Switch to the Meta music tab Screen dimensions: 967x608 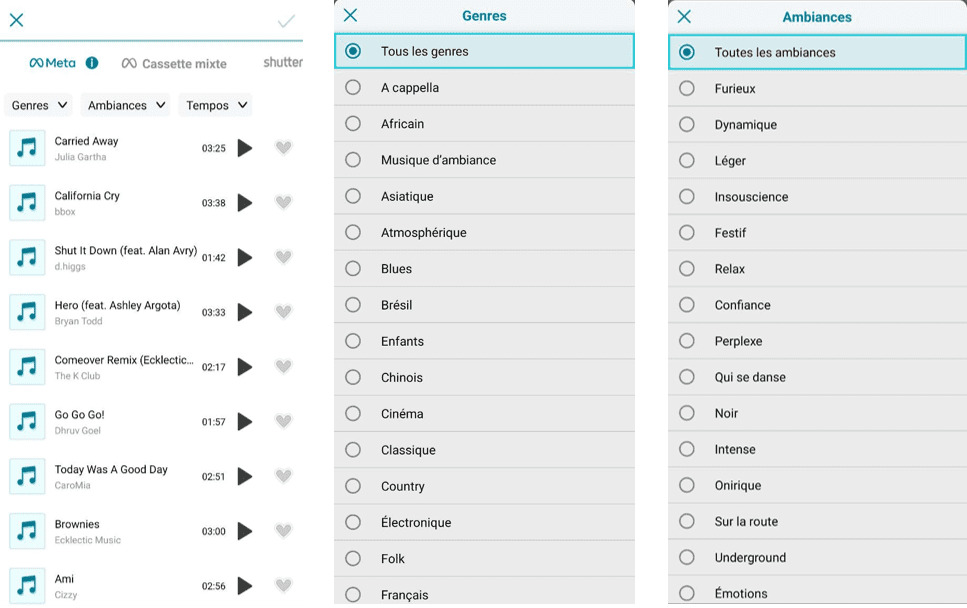[52, 63]
